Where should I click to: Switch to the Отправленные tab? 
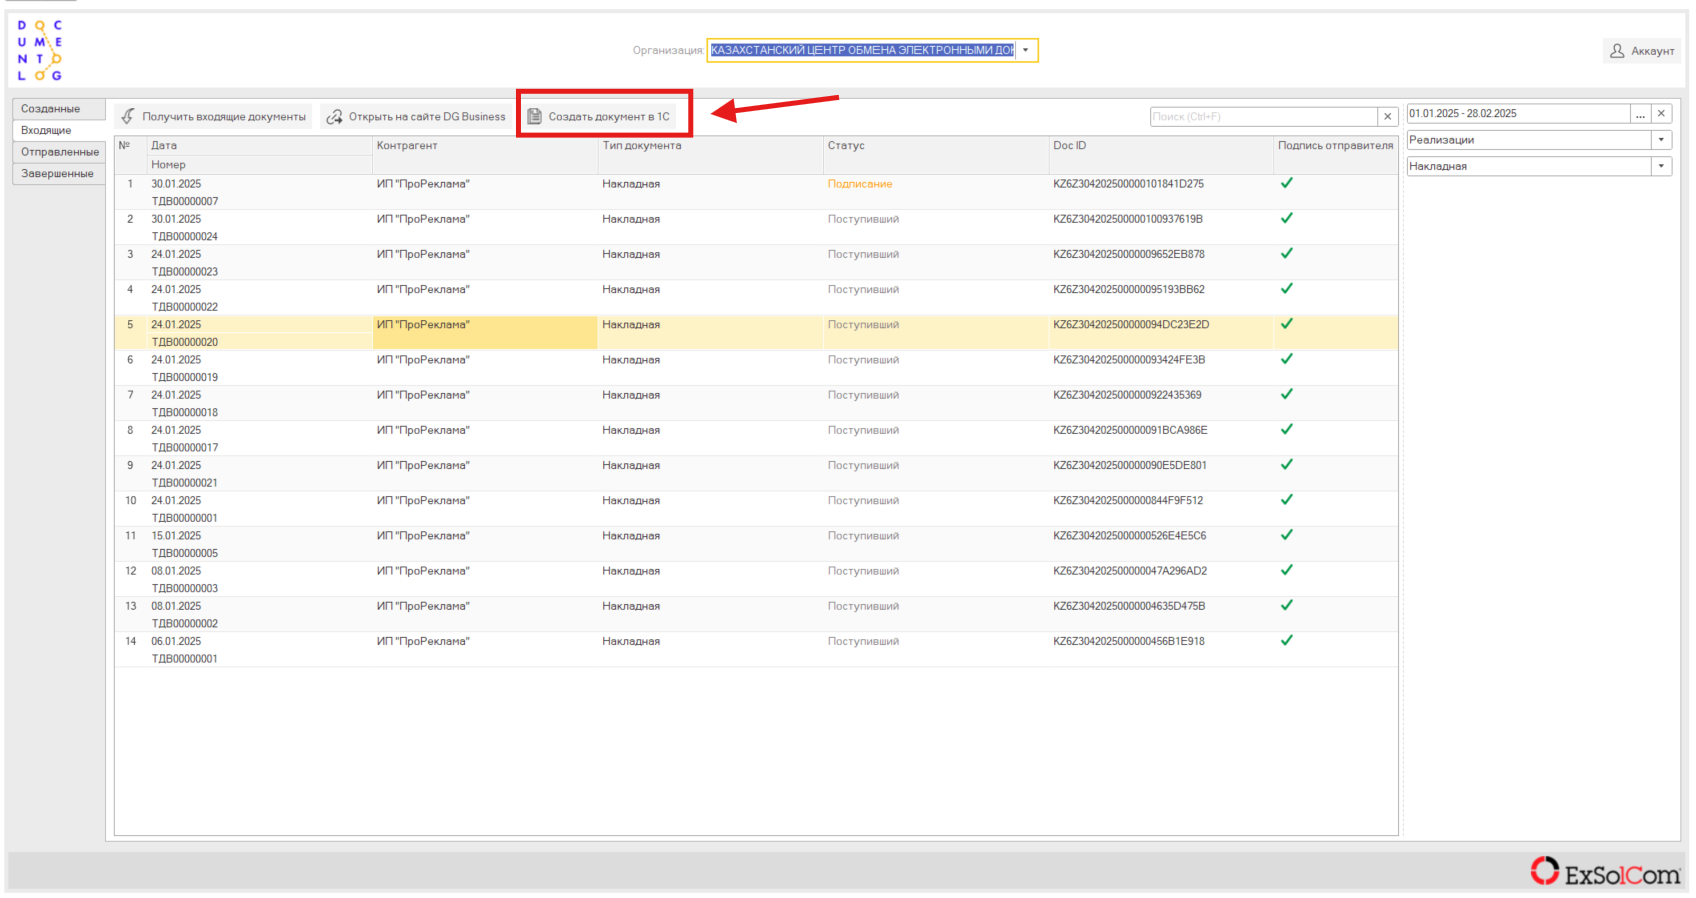coord(58,152)
